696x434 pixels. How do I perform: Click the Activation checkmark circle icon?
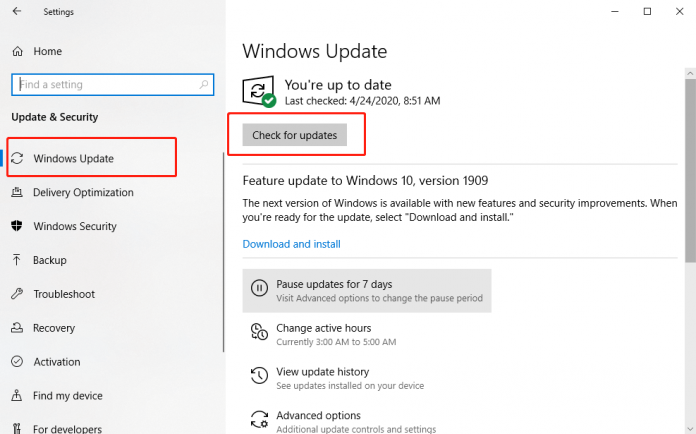click(17, 362)
